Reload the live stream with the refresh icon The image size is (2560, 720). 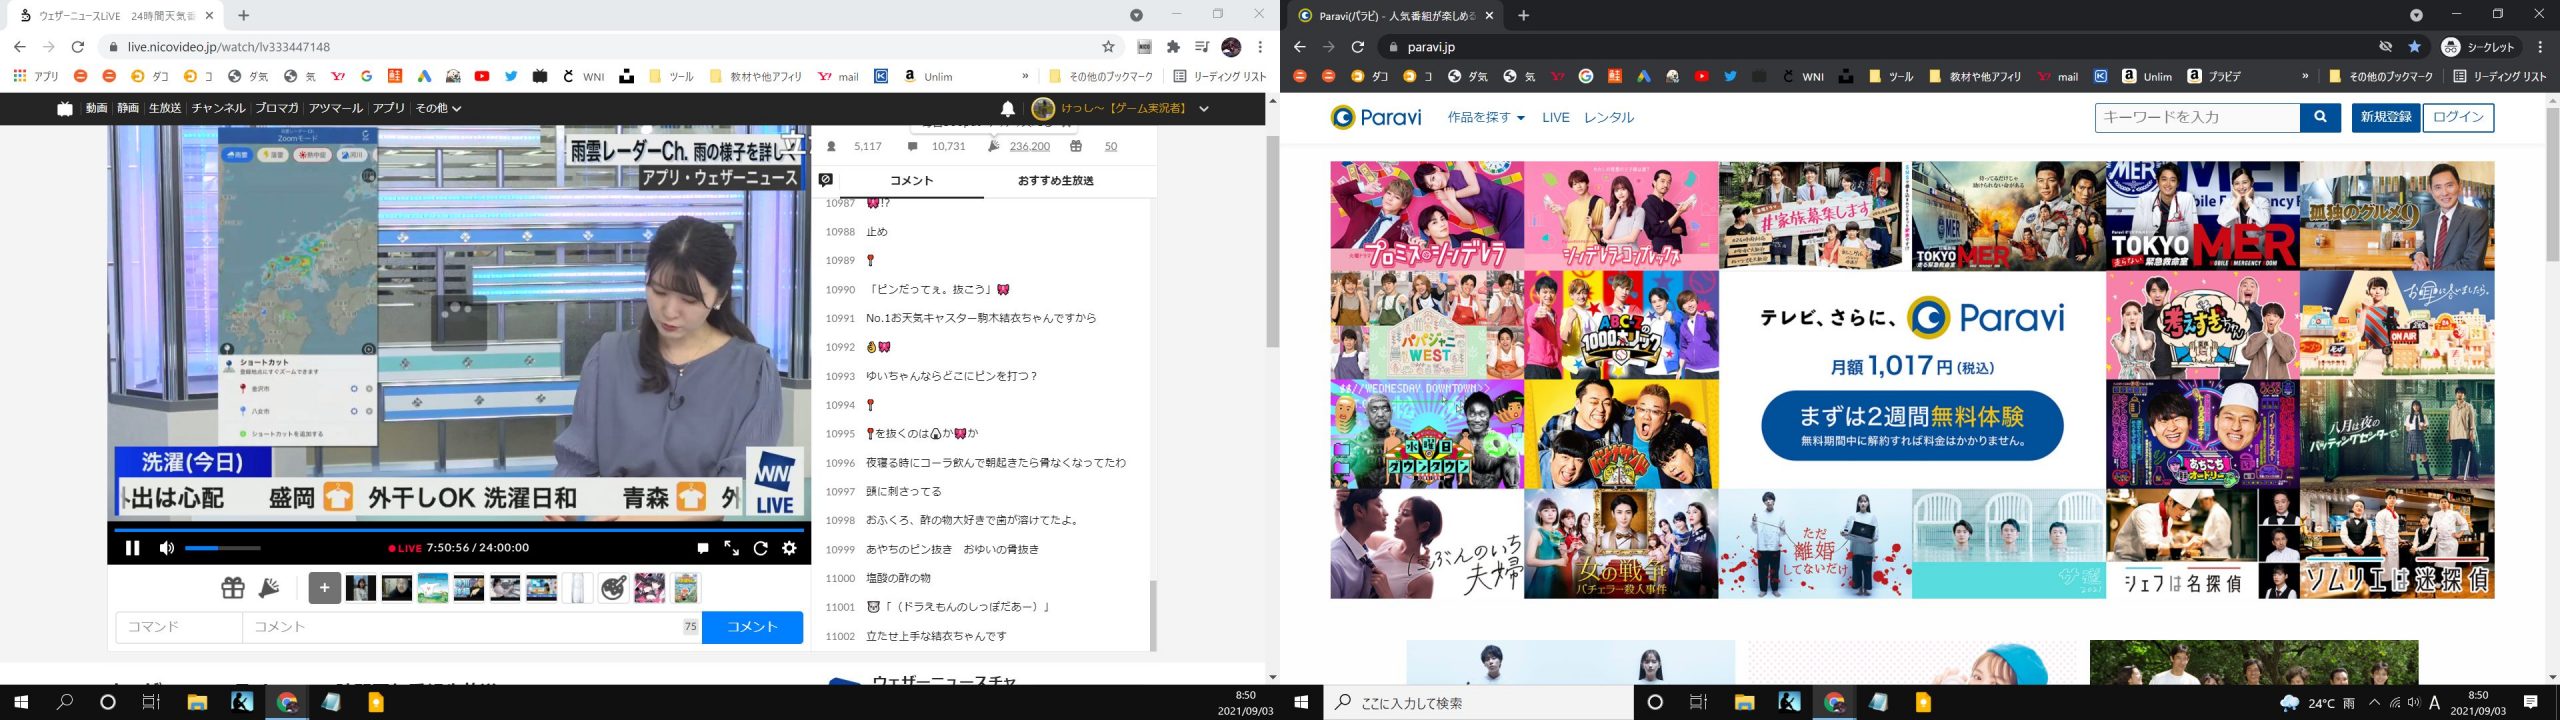pyautogui.click(x=760, y=548)
